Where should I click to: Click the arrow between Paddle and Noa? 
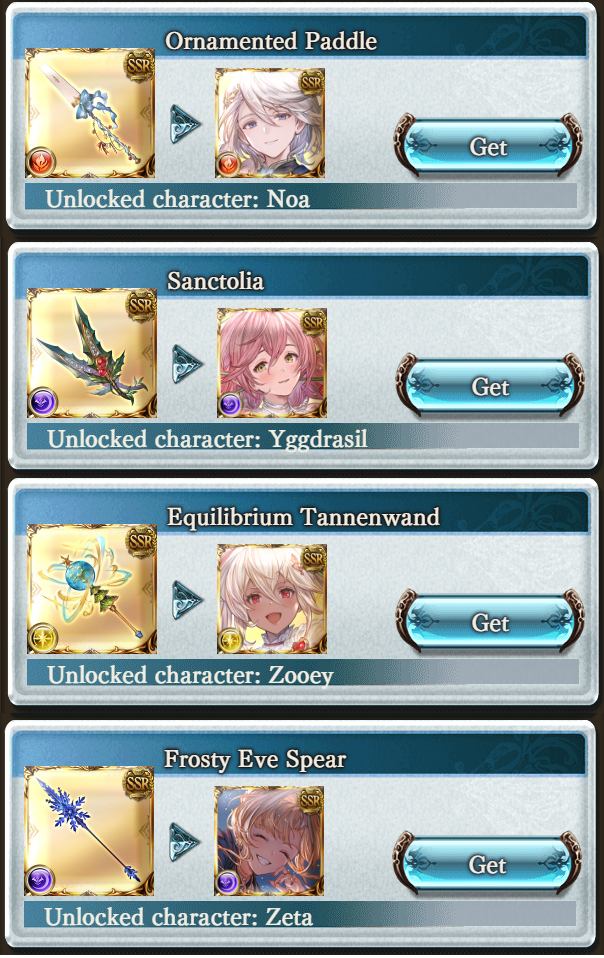point(185,124)
